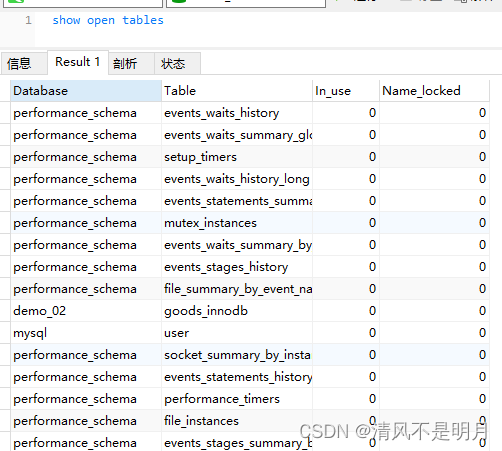Select the user table cell
The height and width of the screenshot is (451, 502).
[237, 333]
